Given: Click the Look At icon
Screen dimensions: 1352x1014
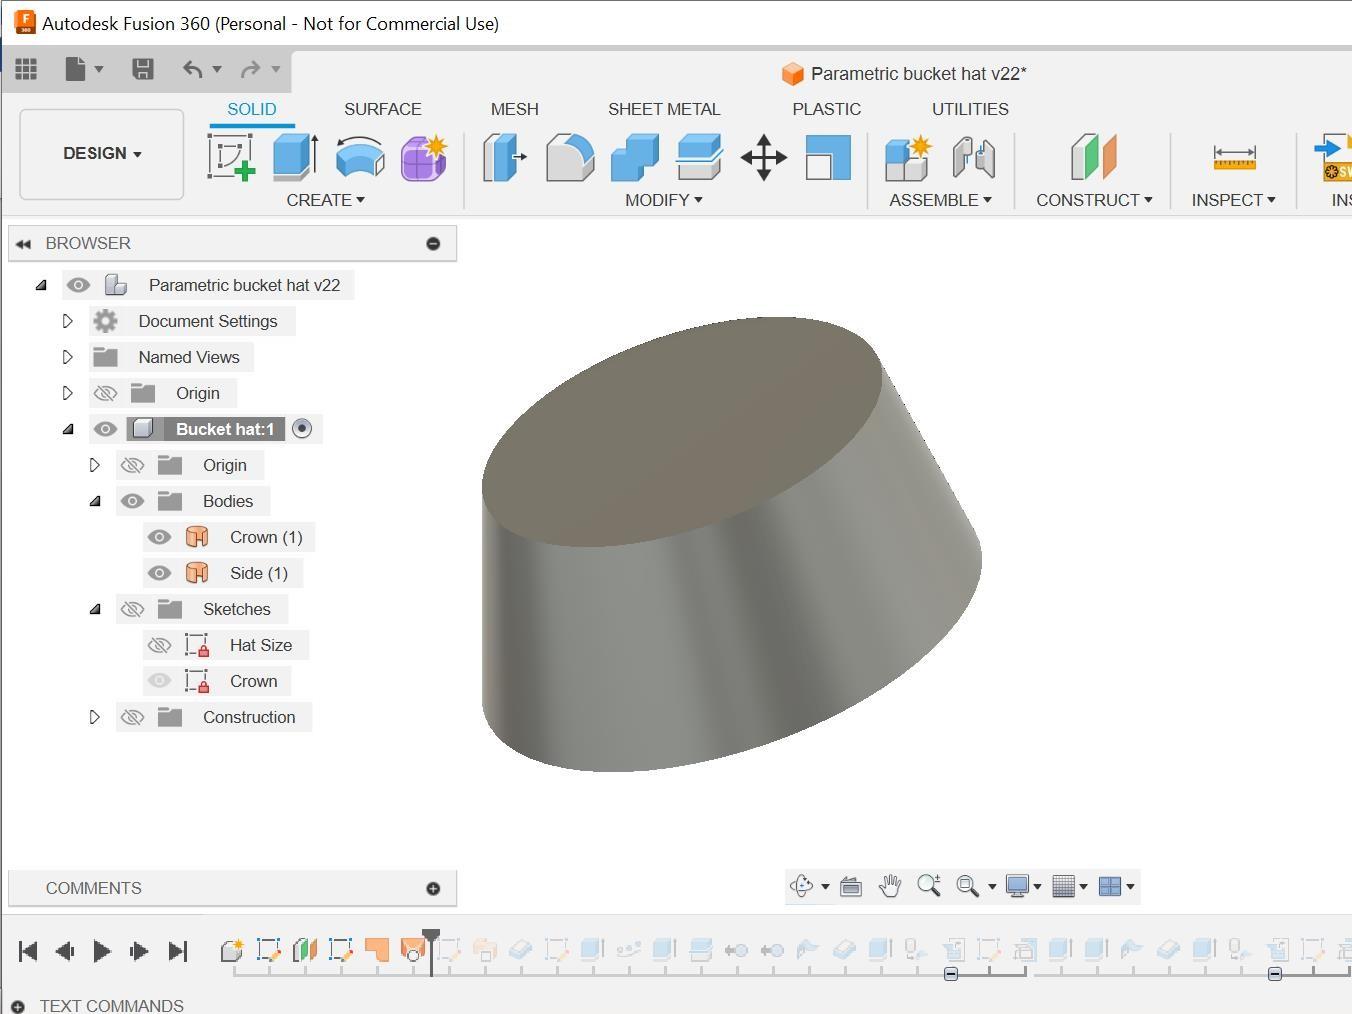Looking at the screenshot, I should coord(851,886).
